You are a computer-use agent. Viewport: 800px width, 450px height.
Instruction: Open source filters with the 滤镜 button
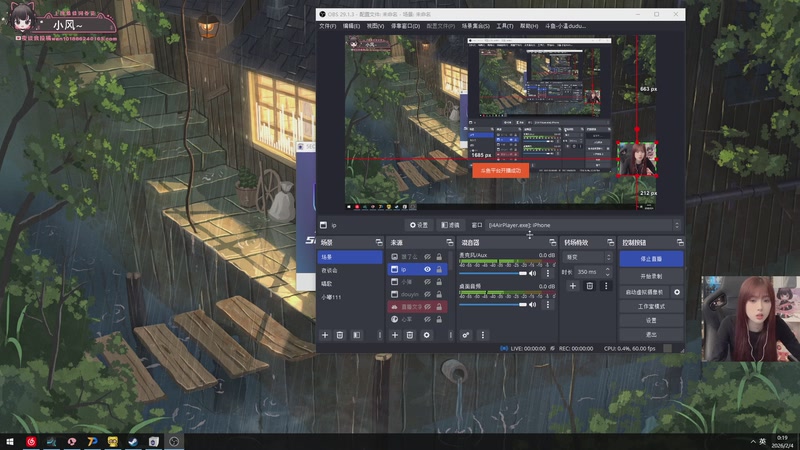click(450, 225)
